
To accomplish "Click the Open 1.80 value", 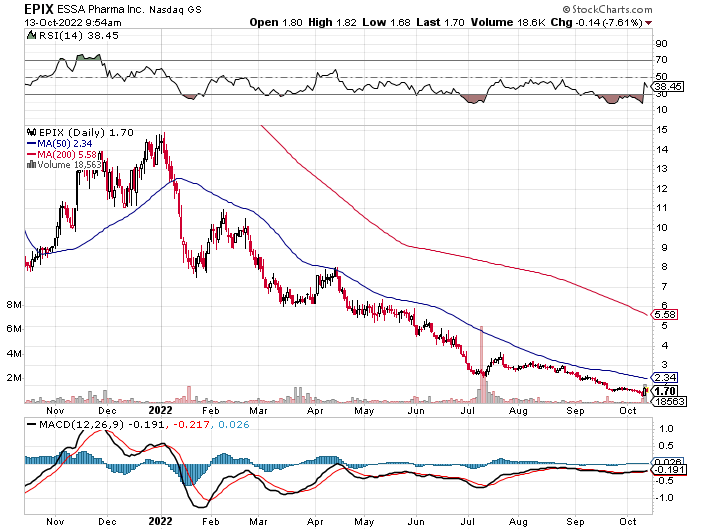I will point(276,22).
